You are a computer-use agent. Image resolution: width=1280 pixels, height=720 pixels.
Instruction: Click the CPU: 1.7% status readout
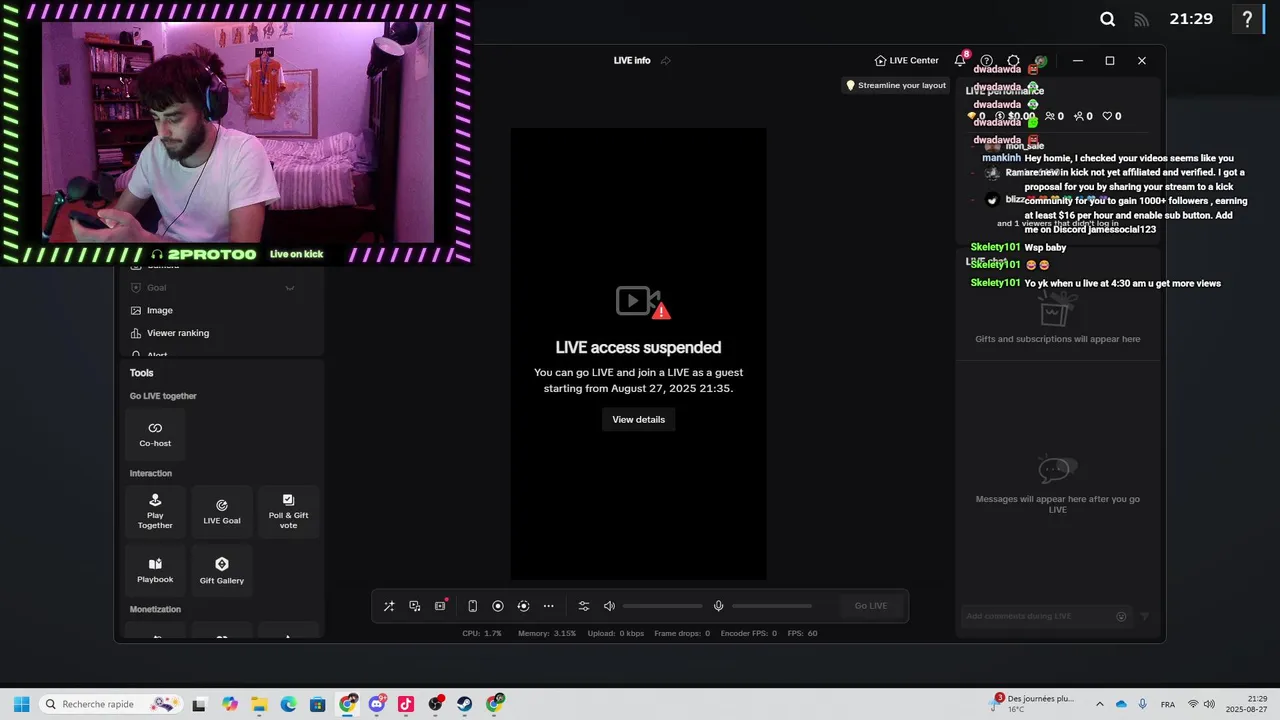[x=482, y=634]
